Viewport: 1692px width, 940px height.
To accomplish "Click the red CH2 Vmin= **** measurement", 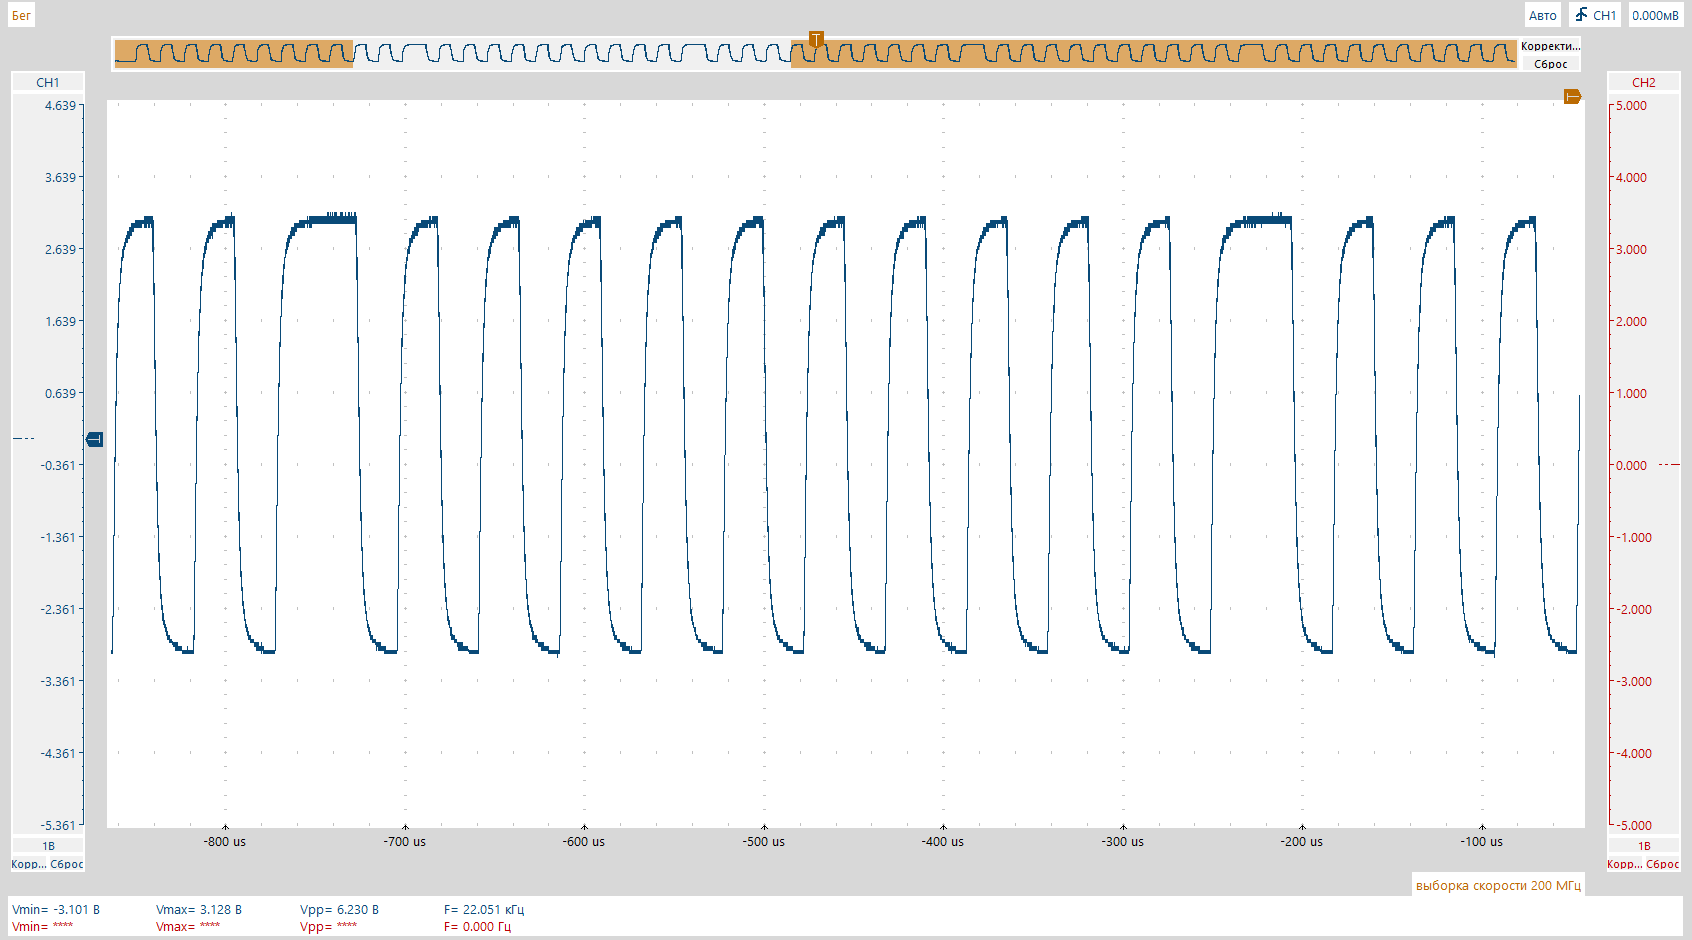I will click(43, 927).
